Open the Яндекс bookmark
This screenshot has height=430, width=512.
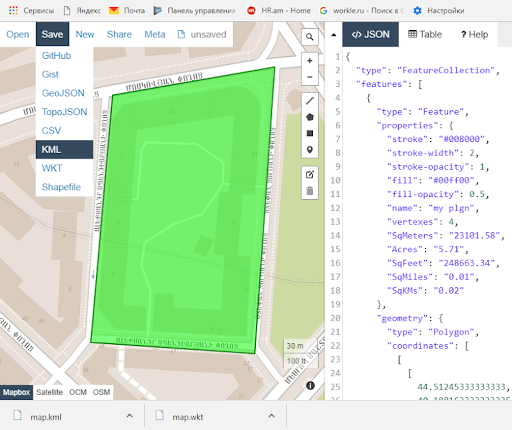coord(82,11)
